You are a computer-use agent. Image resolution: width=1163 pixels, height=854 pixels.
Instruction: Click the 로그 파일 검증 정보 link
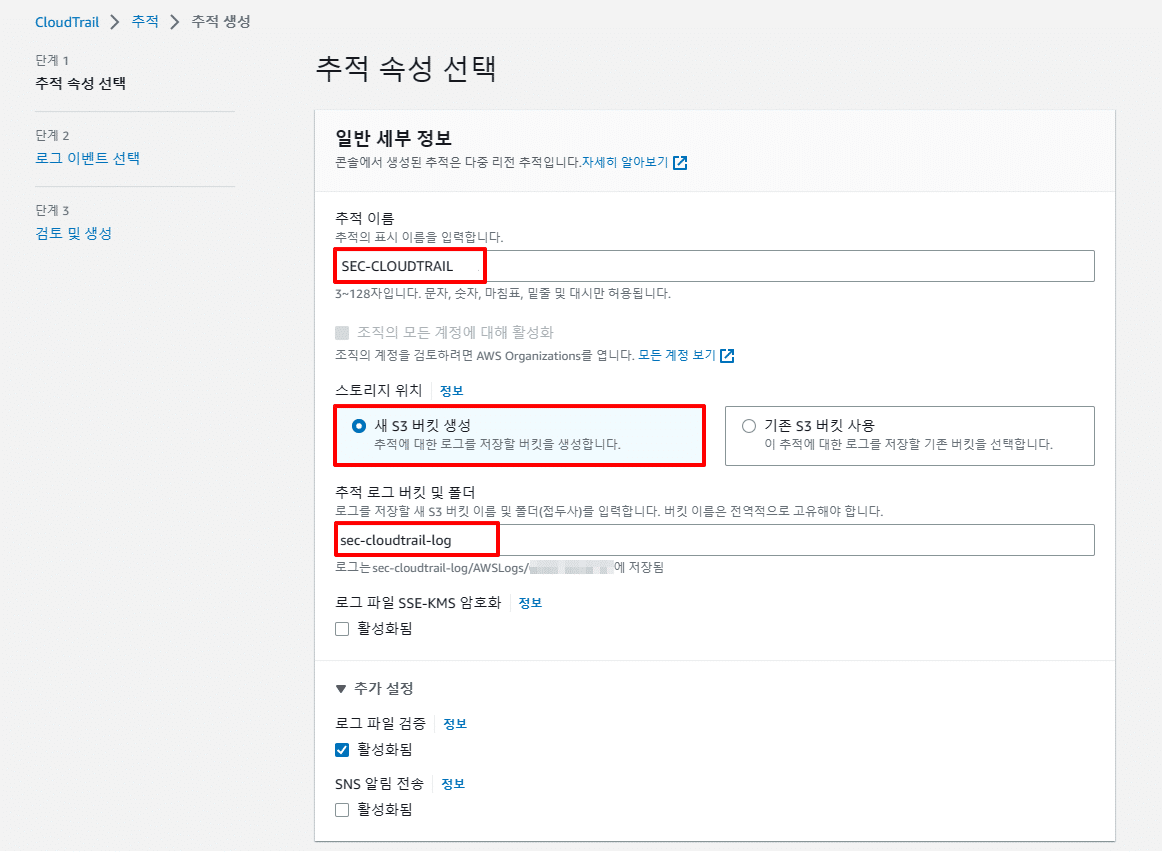(454, 723)
